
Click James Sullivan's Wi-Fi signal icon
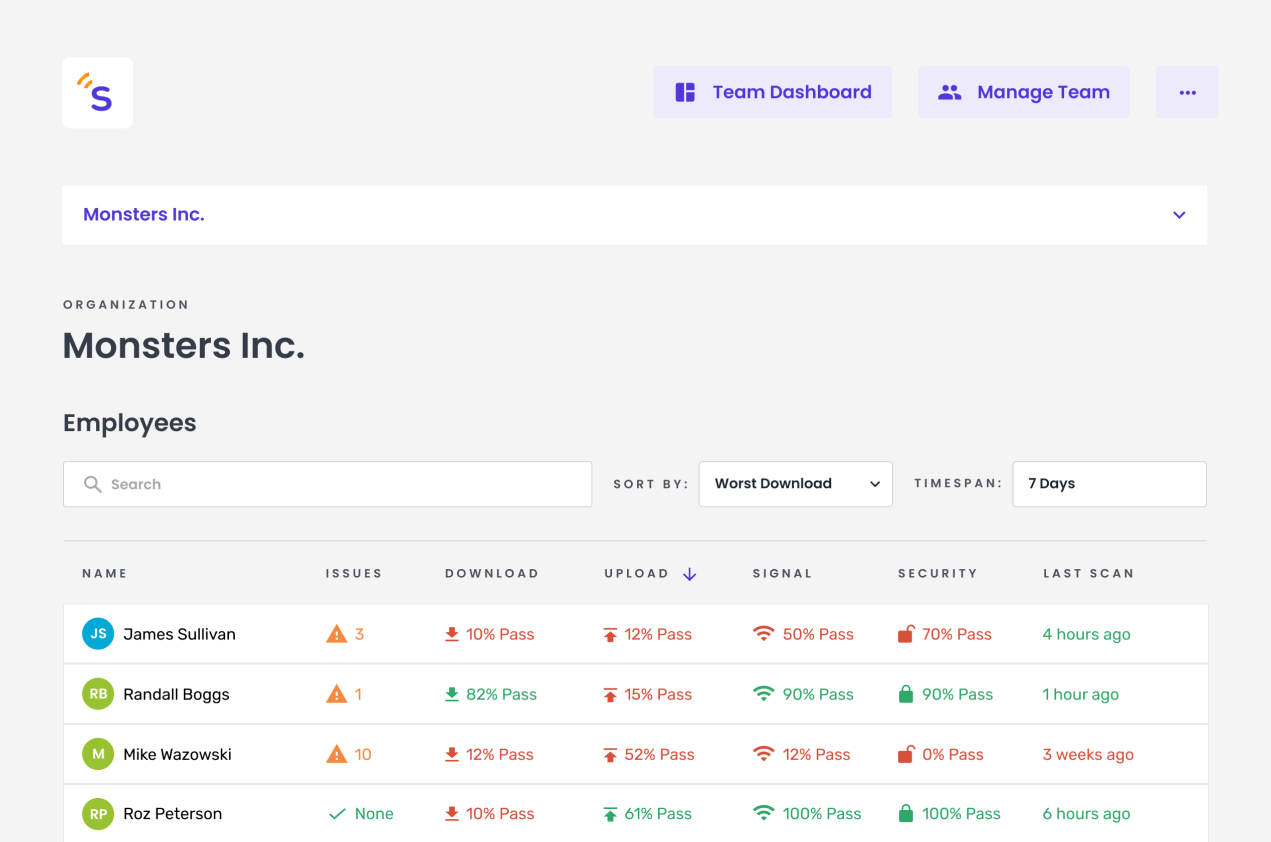764,634
